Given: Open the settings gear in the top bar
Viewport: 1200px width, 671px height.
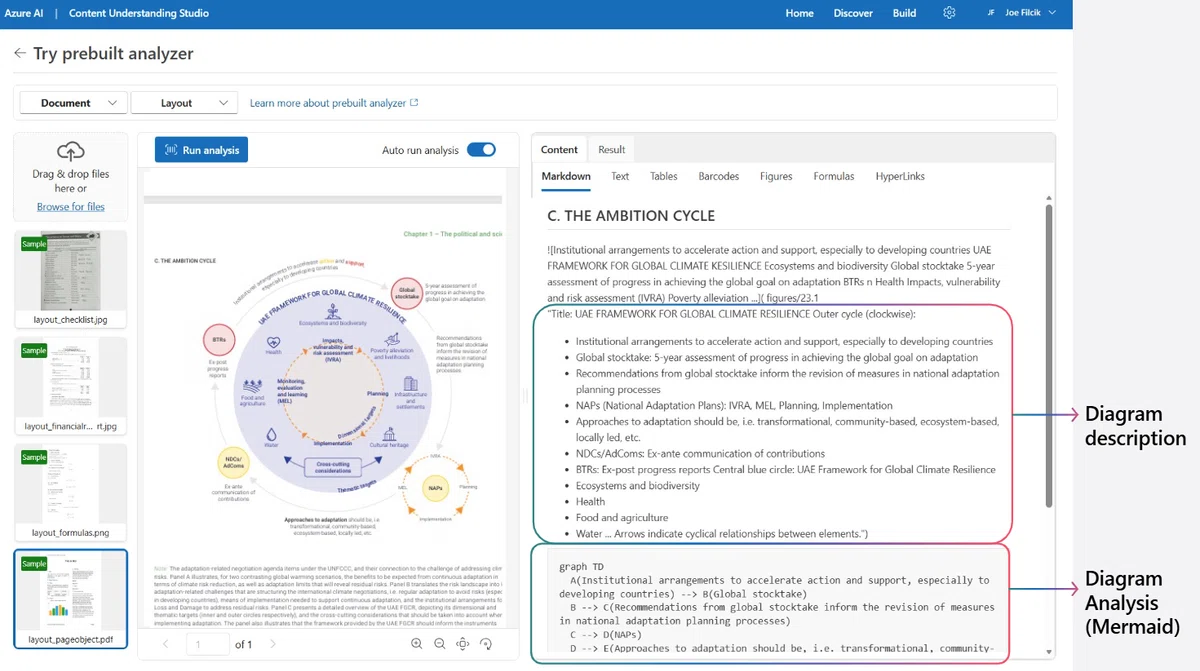Looking at the screenshot, I should 949,13.
